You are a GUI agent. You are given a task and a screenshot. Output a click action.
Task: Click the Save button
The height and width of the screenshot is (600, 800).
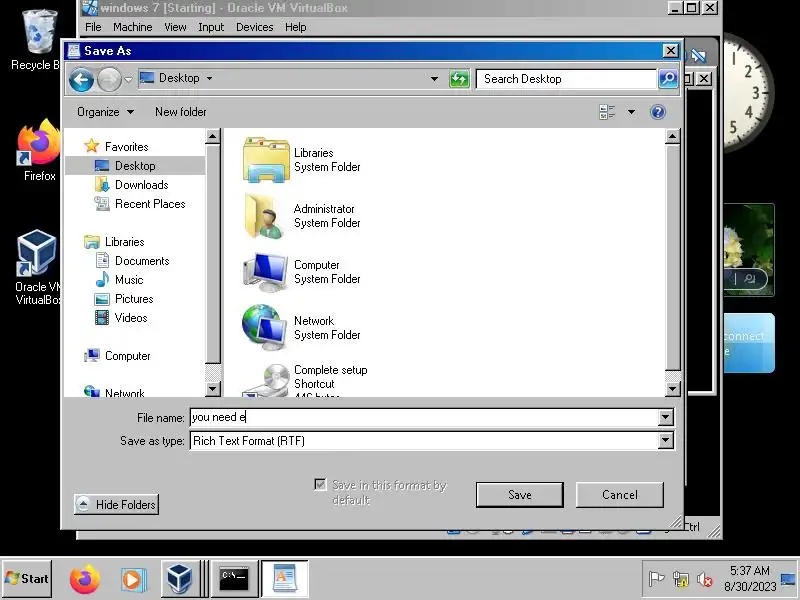(x=519, y=495)
